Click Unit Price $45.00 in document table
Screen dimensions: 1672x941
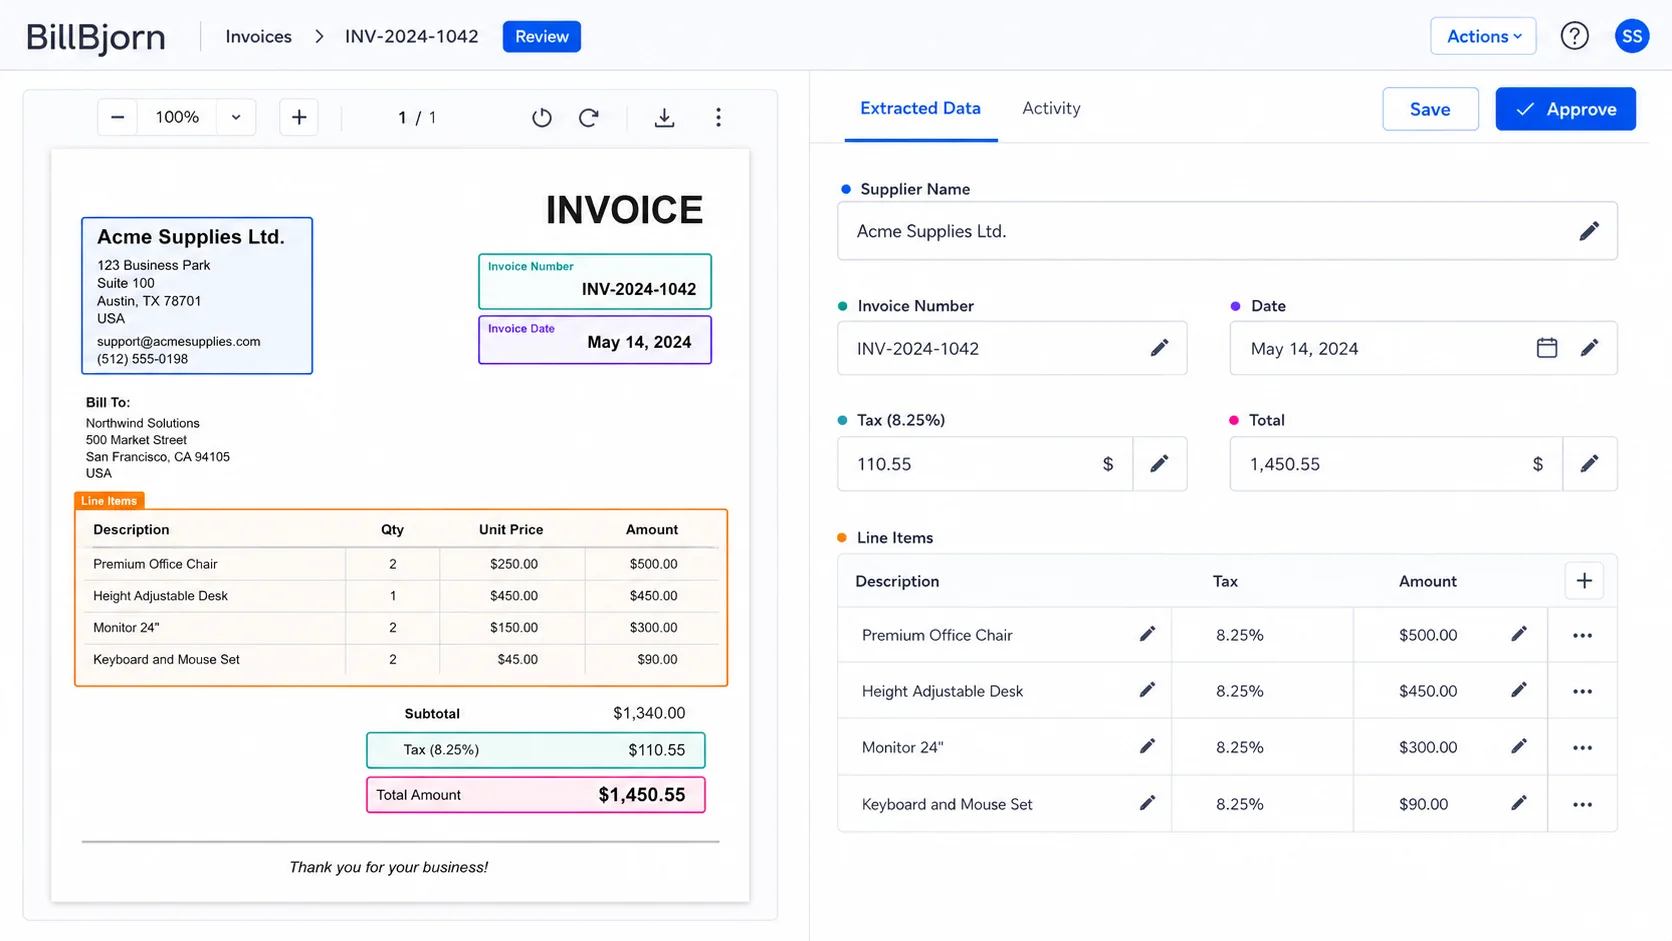(x=517, y=659)
